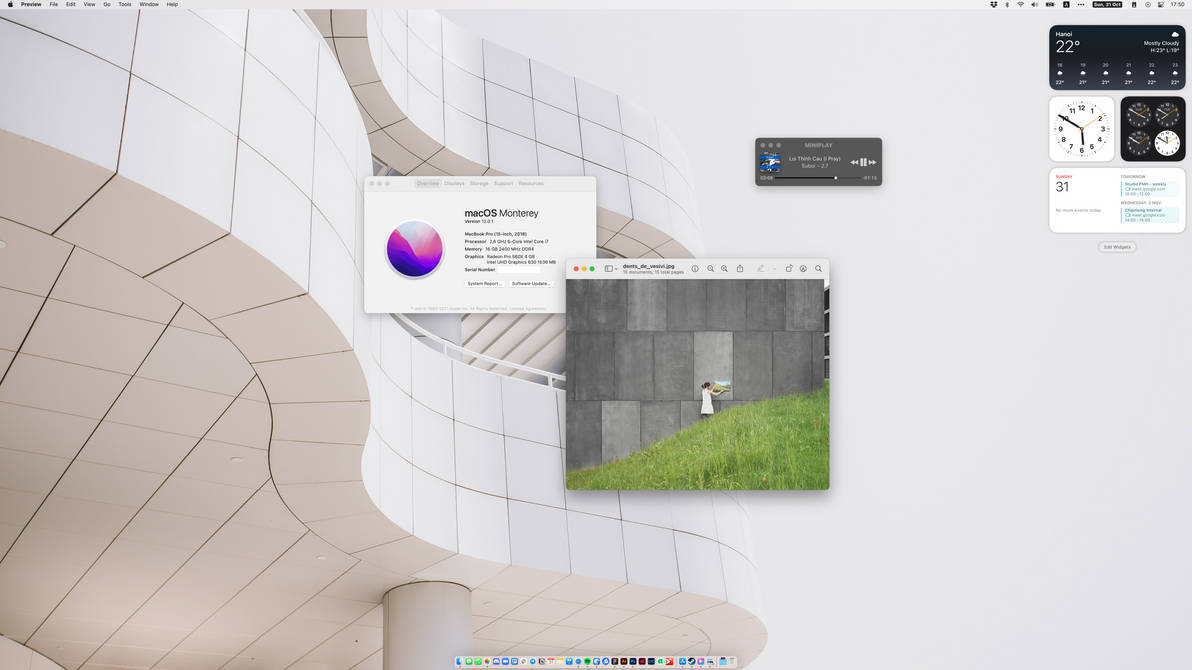This screenshot has height=670, width=1192.
Task: Open the Studio PMH weekly calendar event
Action: point(1149,189)
